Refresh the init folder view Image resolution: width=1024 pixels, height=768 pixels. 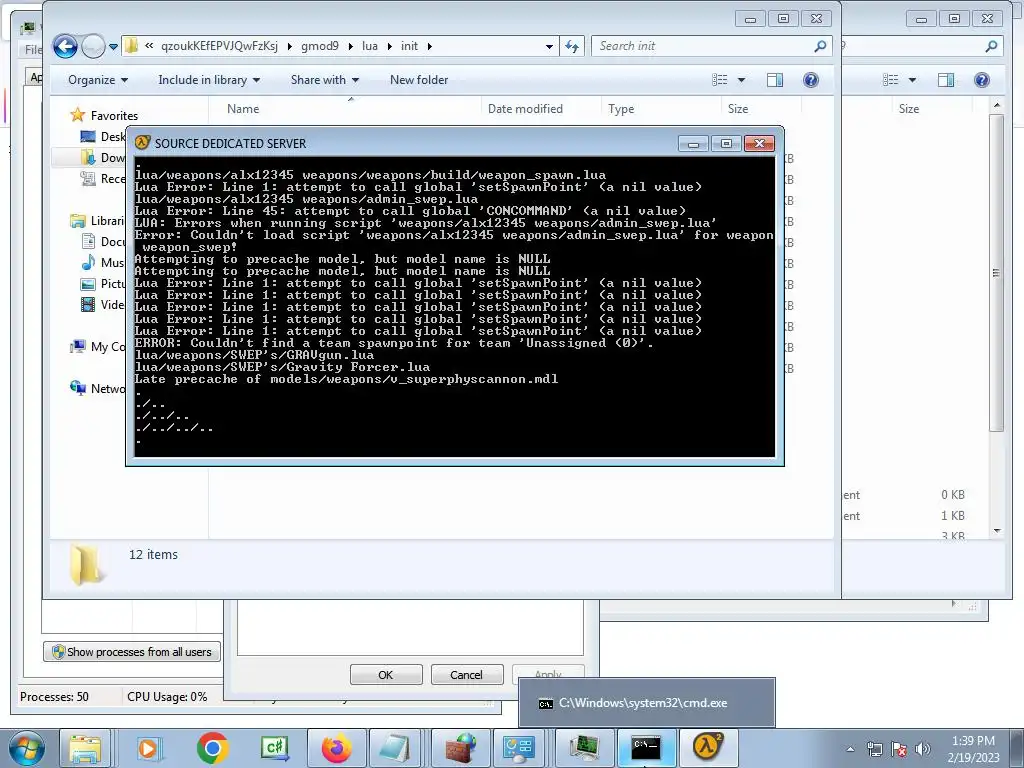[572, 46]
